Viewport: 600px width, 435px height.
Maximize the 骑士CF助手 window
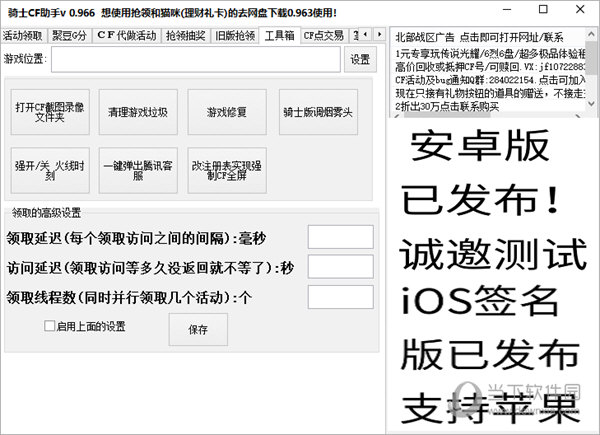click(543, 10)
